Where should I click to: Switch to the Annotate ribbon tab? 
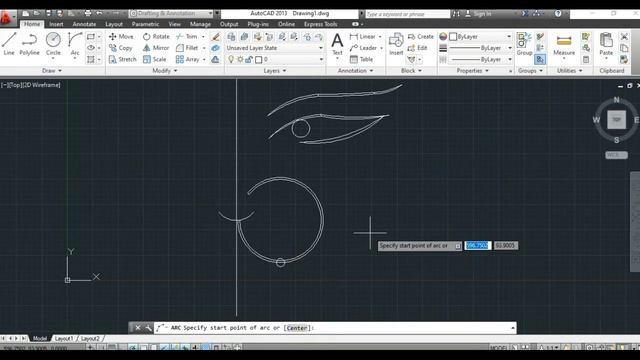(x=84, y=24)
